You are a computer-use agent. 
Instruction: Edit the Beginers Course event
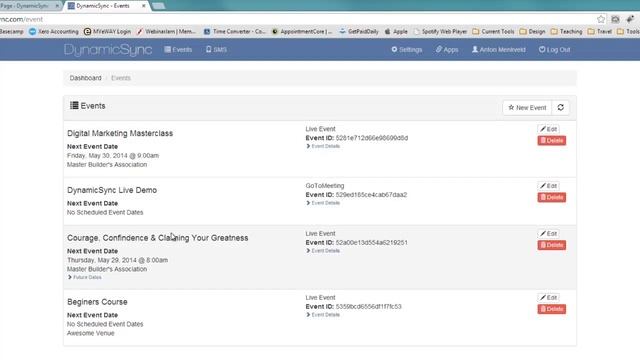click(548, 298)
